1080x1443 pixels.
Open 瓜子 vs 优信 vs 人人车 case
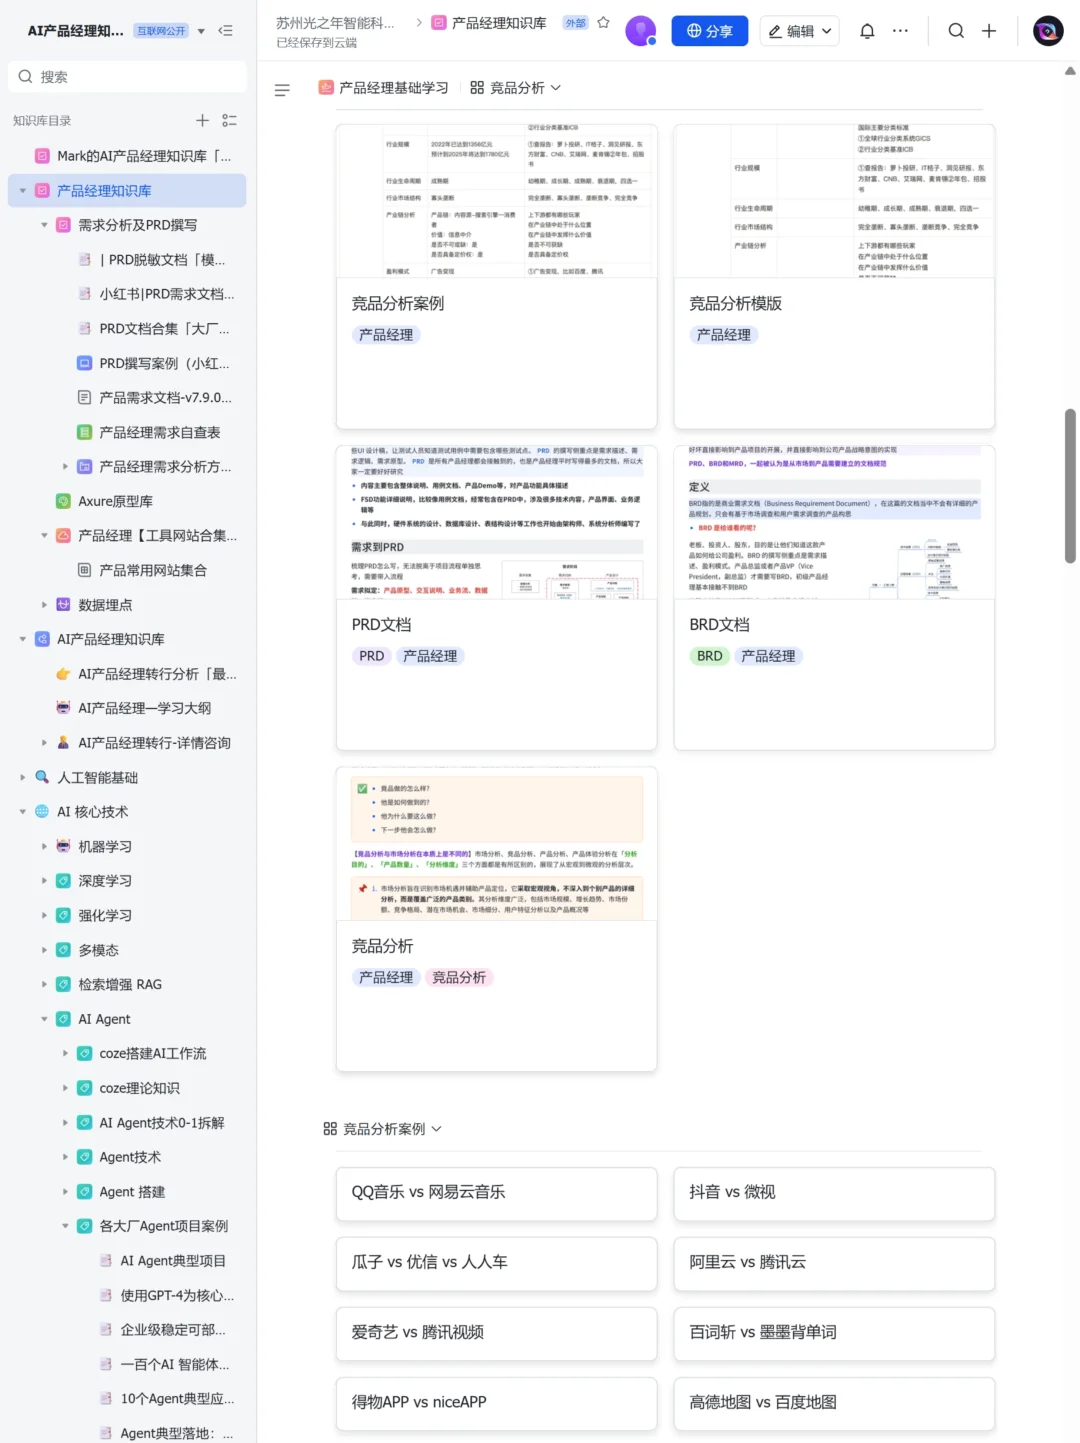coord(496,1263)
